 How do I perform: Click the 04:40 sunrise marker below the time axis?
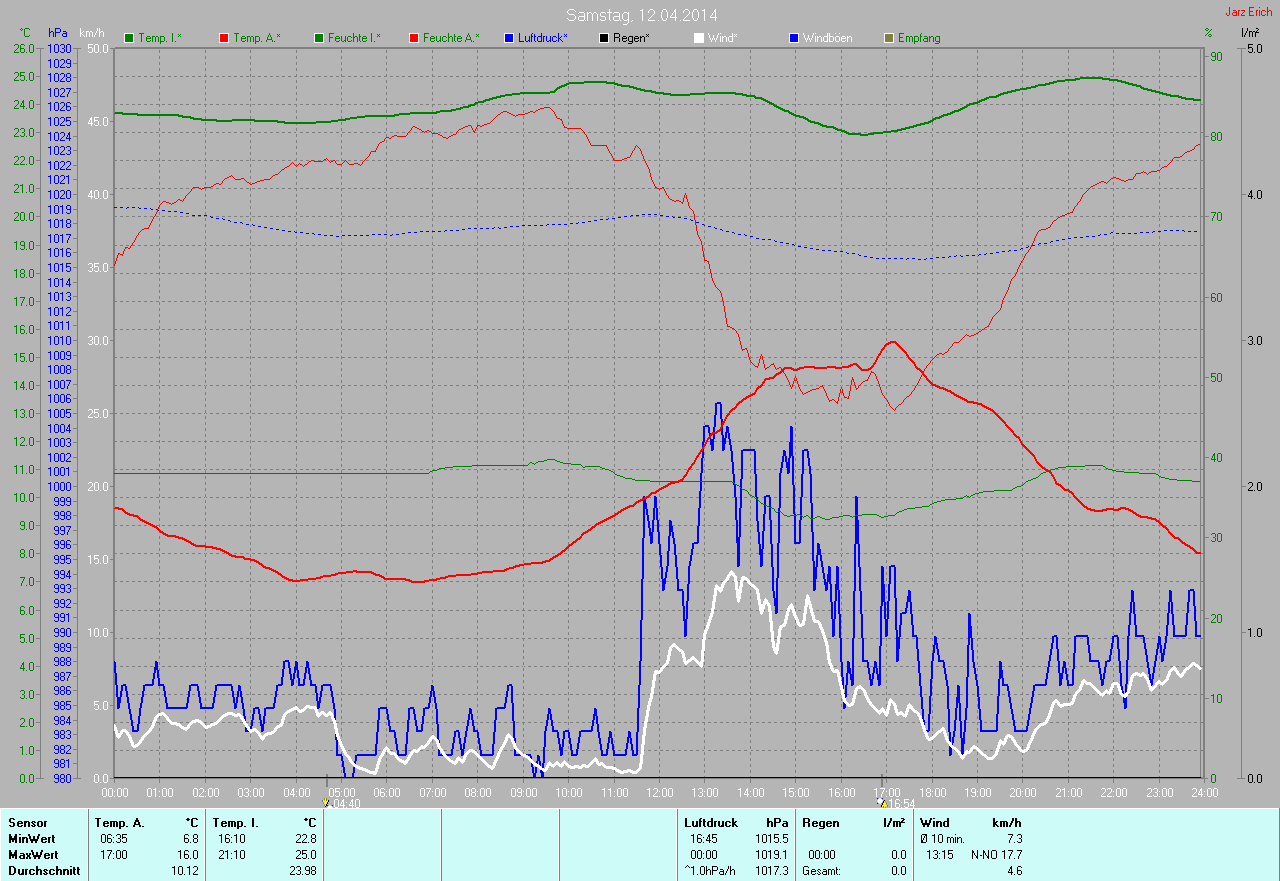342,803
